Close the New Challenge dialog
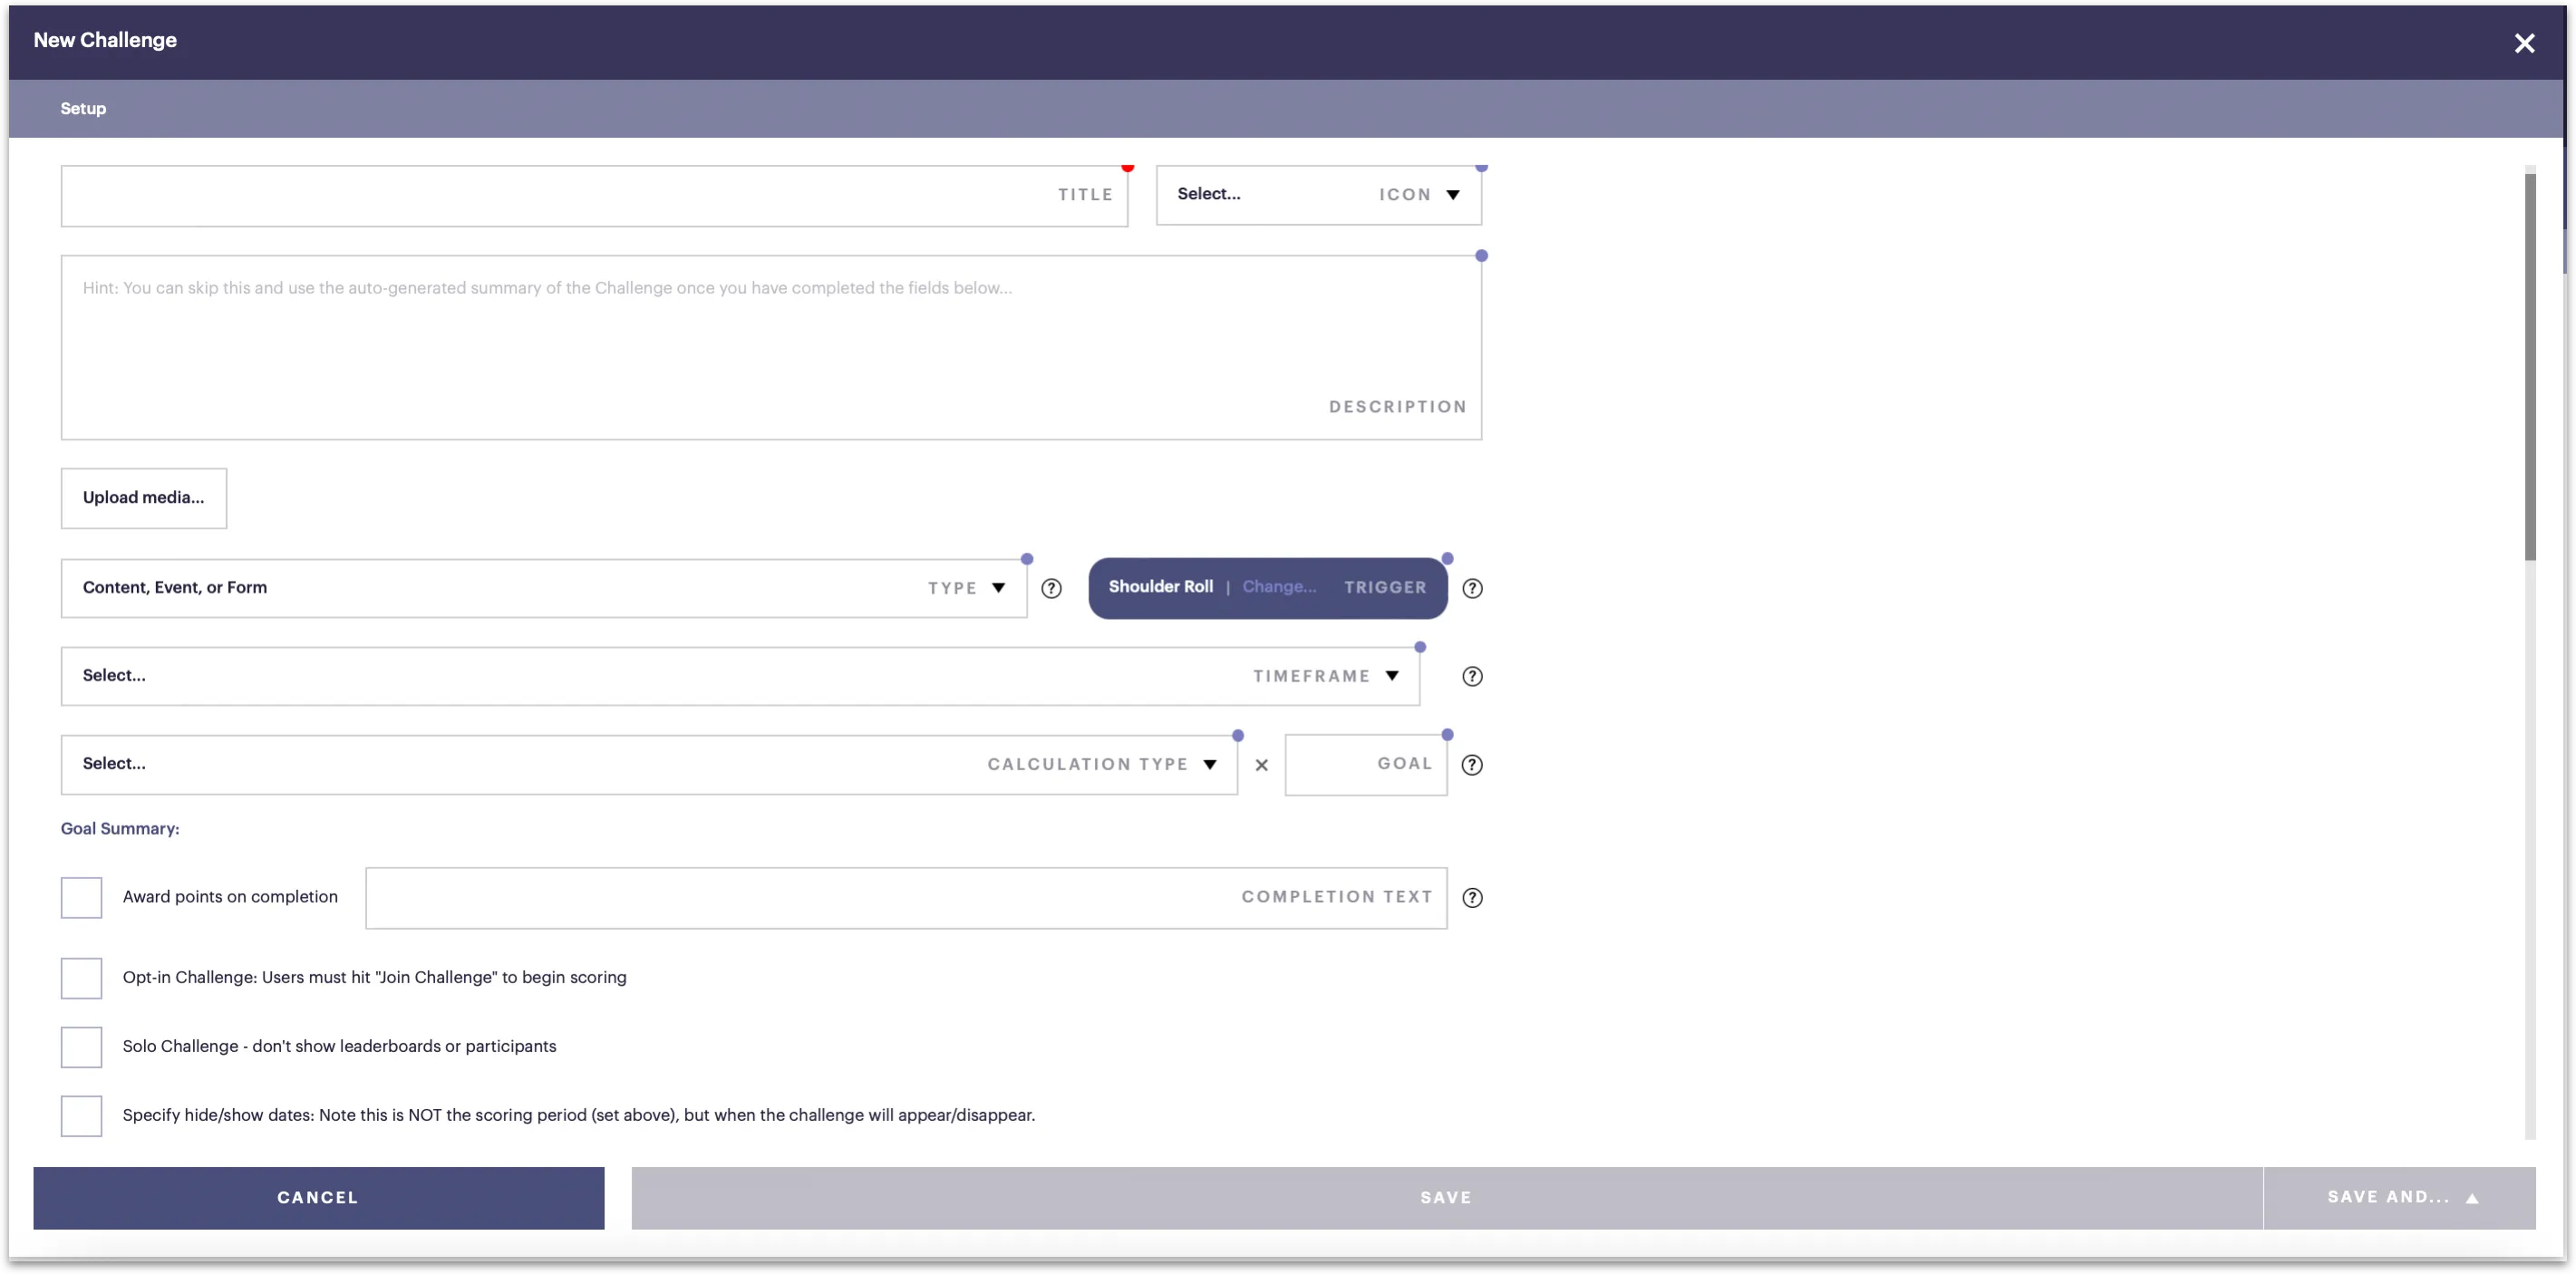Screen dimensions: 2576x1274 click(2524, 43)
